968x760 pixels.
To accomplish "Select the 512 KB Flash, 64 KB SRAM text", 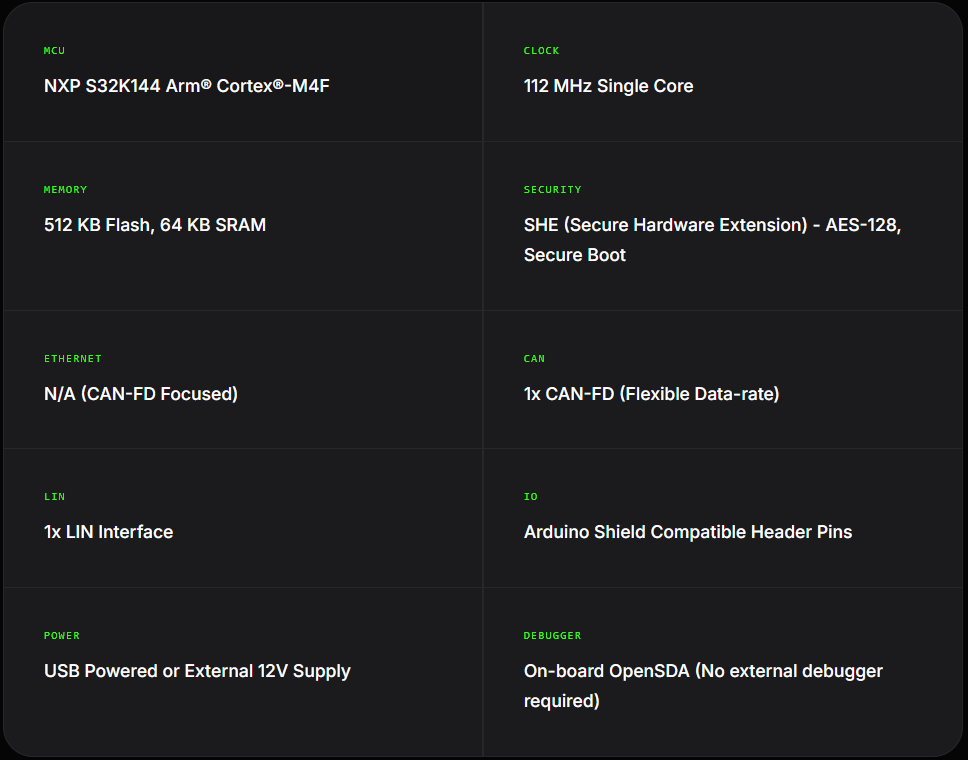I will (x=155, y=225).
